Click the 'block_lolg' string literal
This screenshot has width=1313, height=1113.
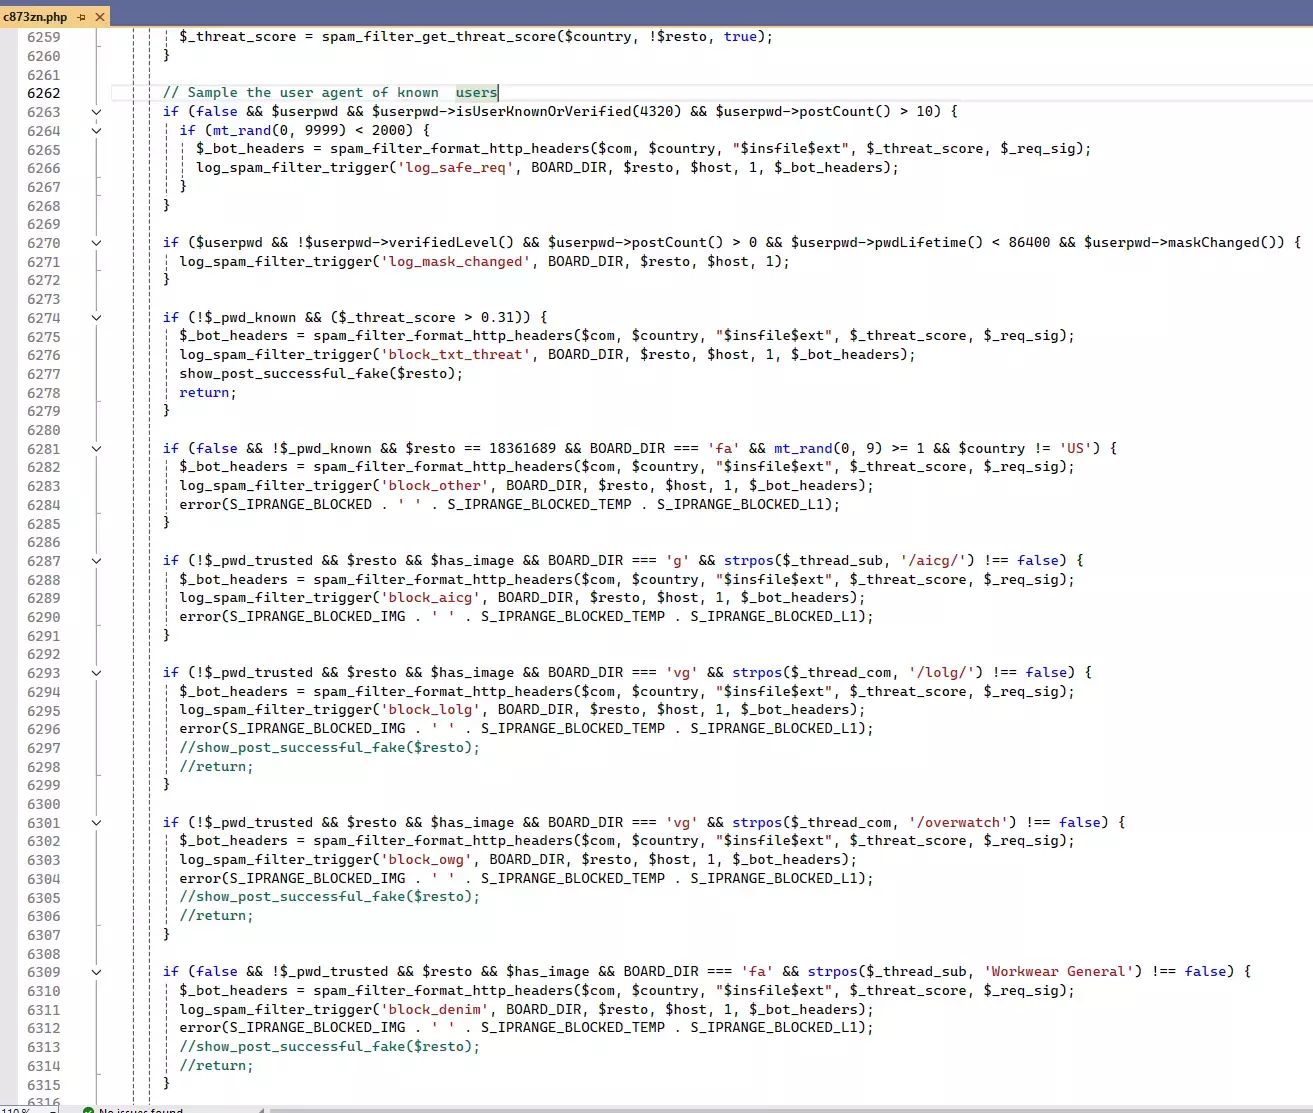click(x=431, y=709)
